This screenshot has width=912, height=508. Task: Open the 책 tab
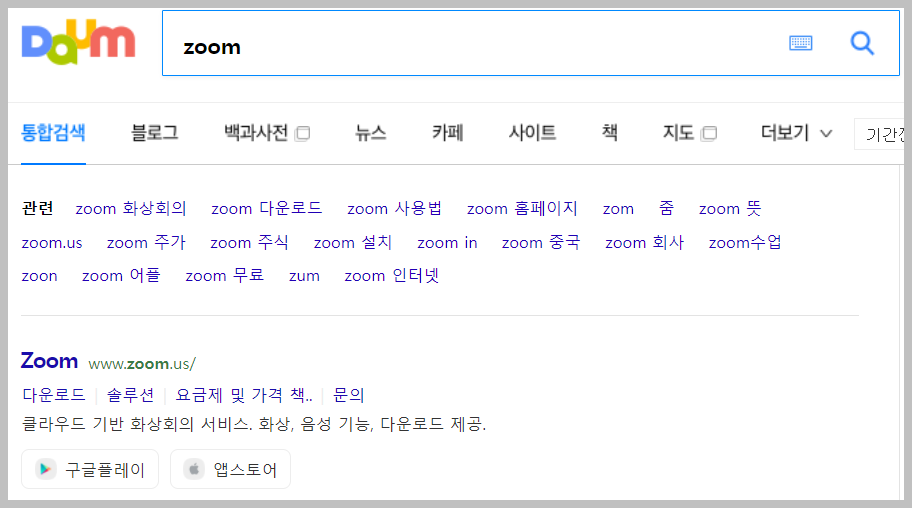610,133
